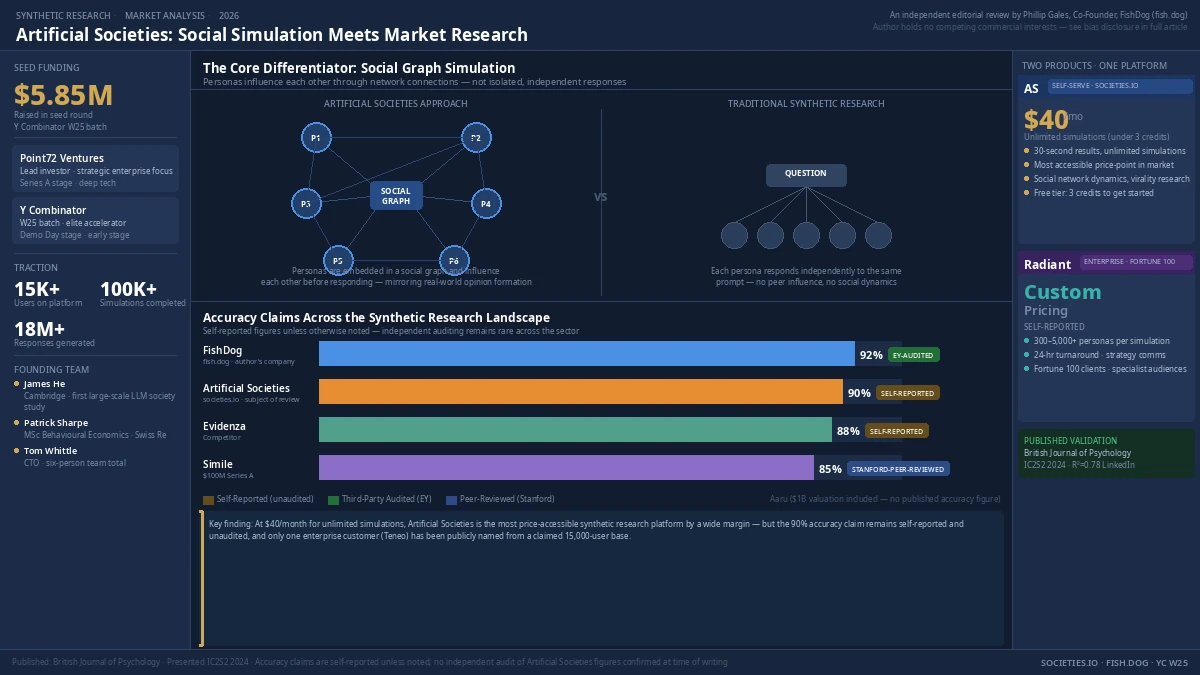Click the Third-Party Audited legend swatch
Viewport: 1200px width, 675px height.
(x=333, y=499)
